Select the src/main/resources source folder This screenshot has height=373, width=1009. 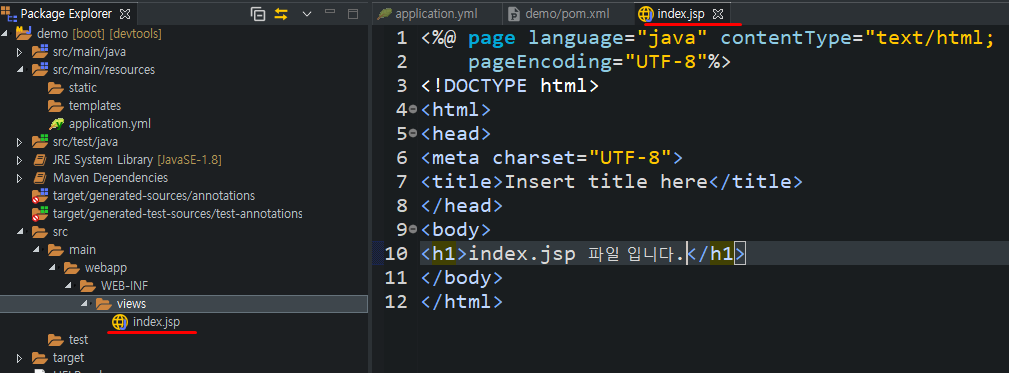(104, 69)
